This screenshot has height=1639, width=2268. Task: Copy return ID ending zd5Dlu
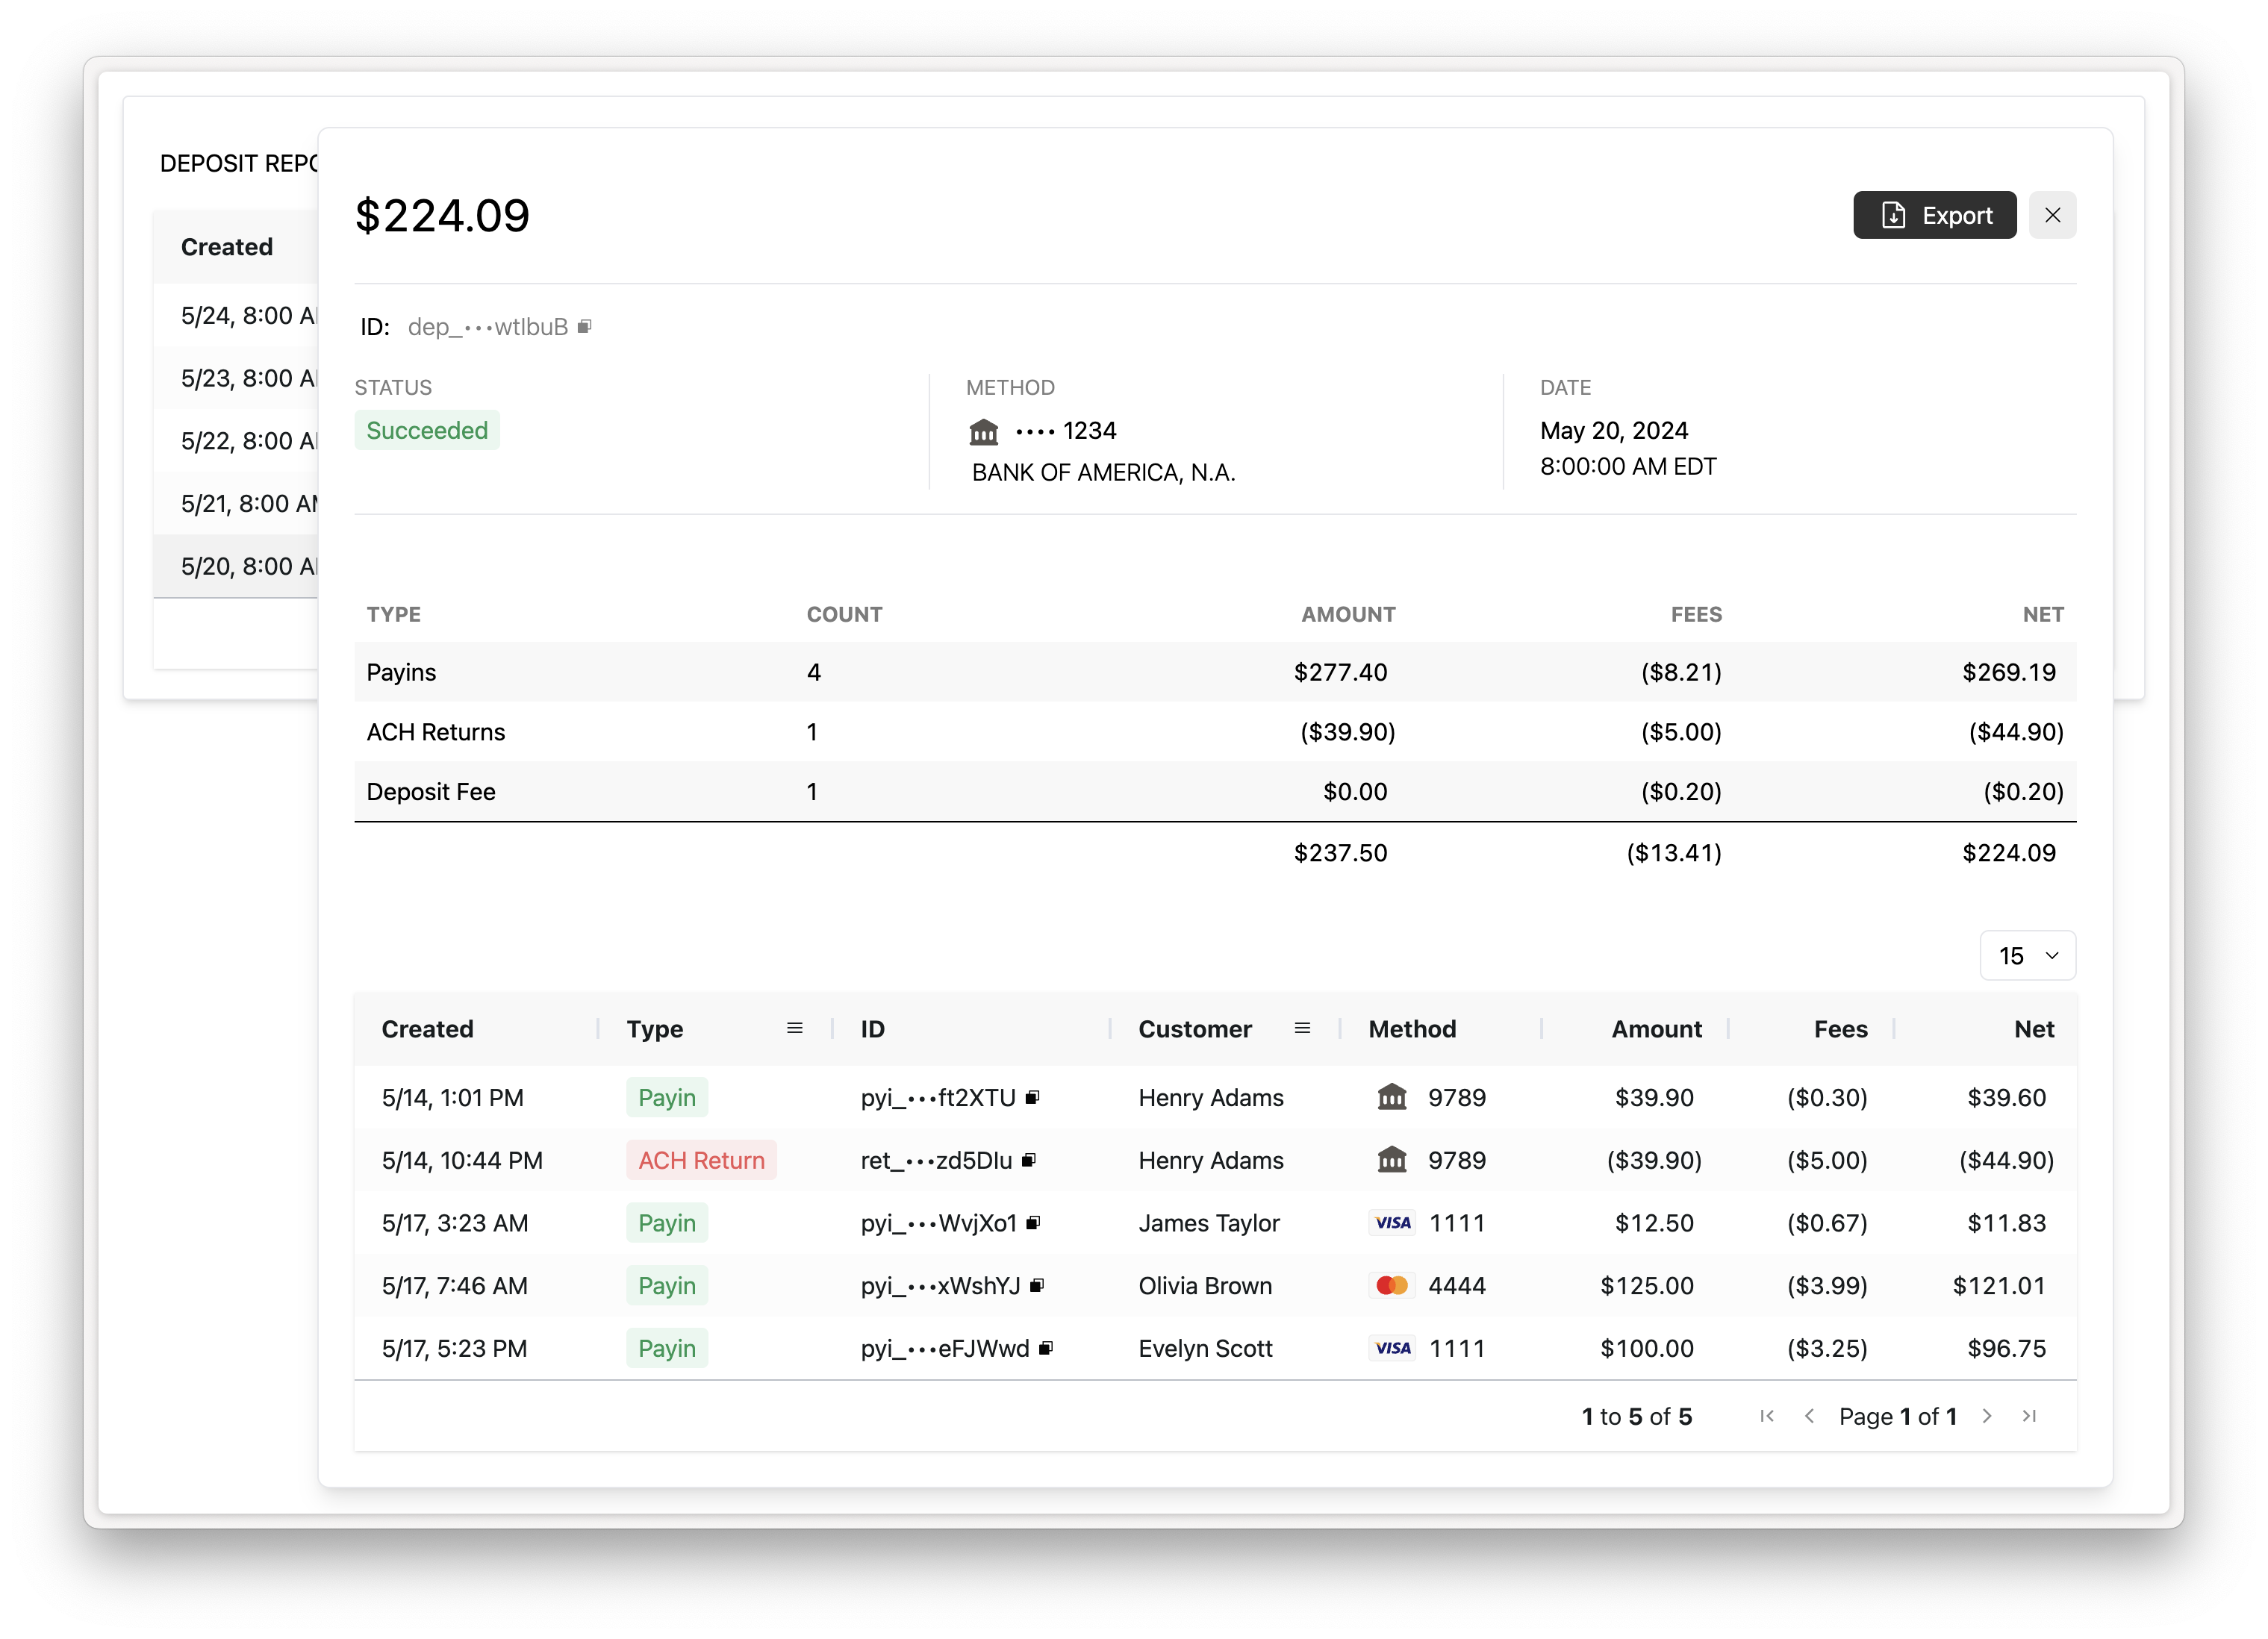tap(1029, 1160)
